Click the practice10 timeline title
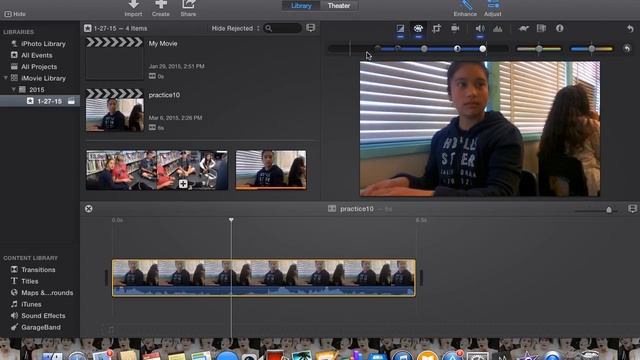This screenshot has height=360, width=640. coord(357,209)
